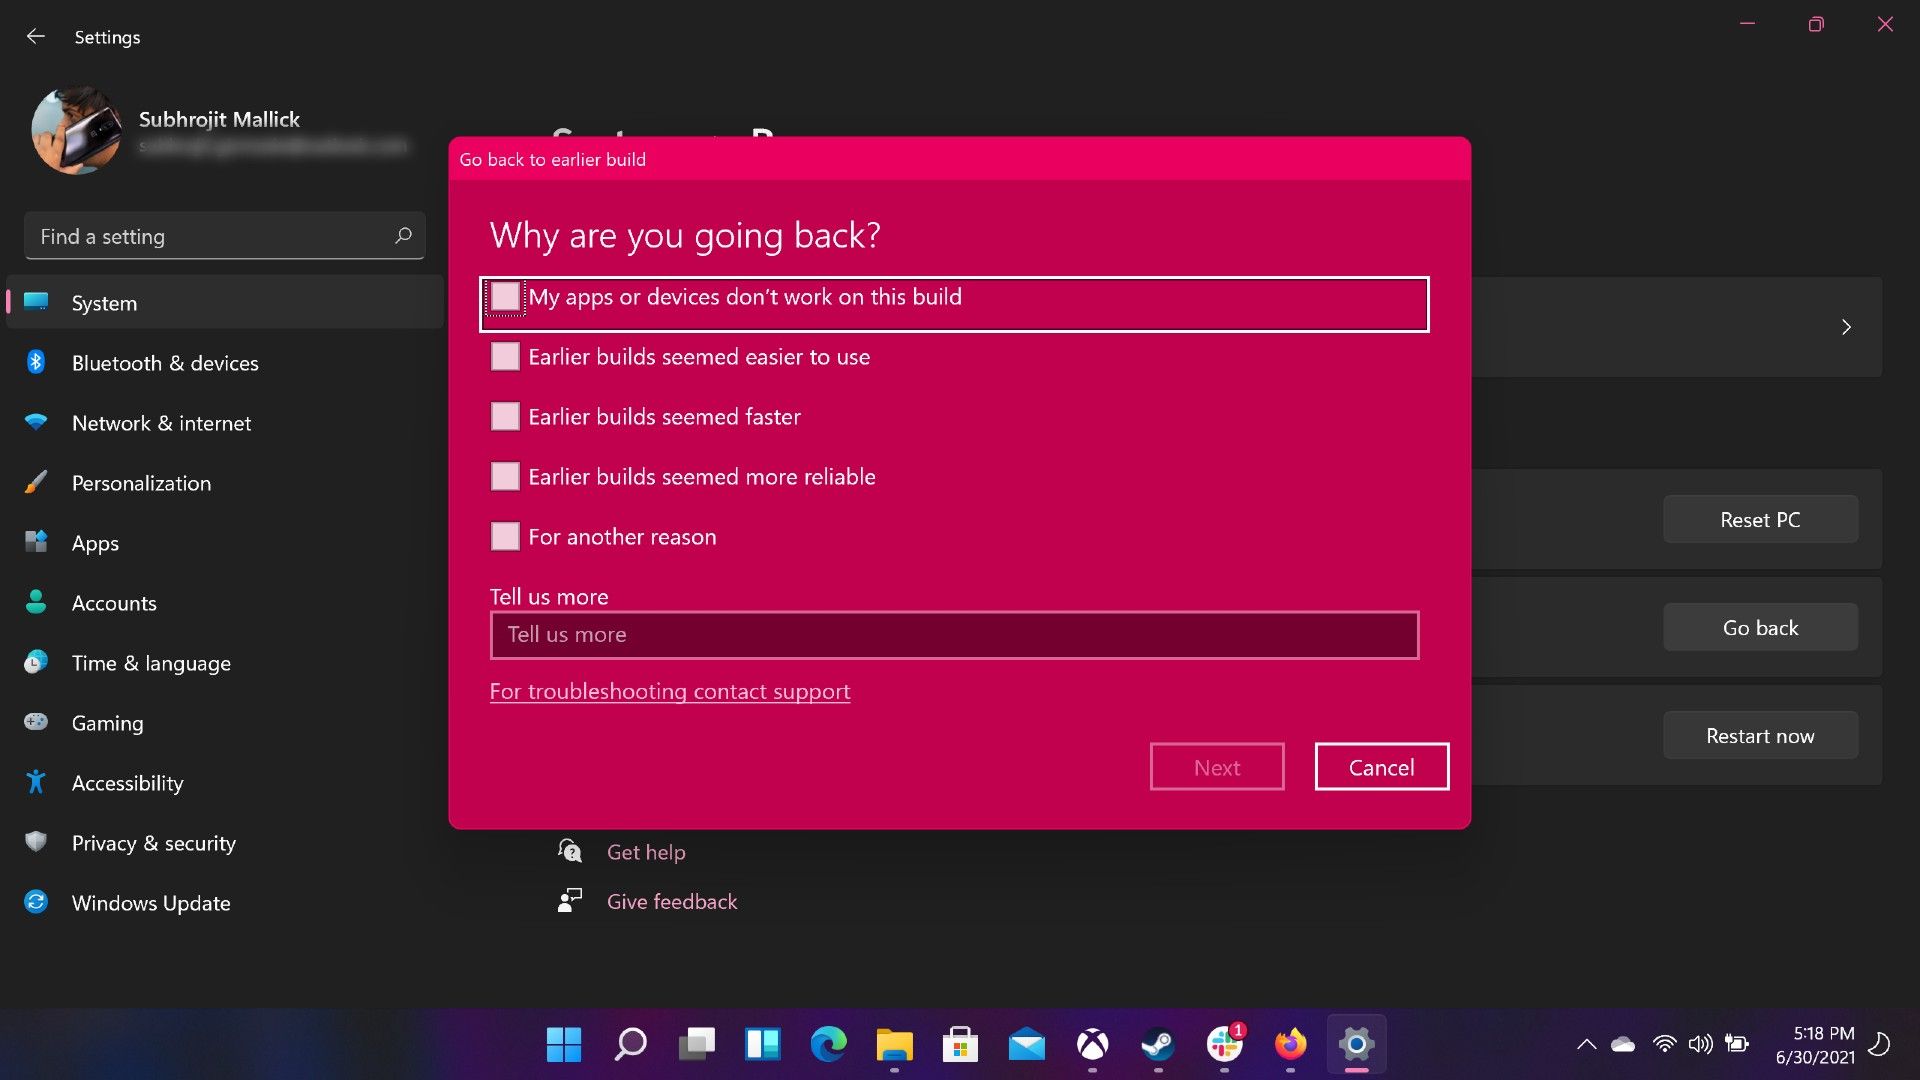Expand Privacy & security settings
The height and width of the screenshot is (1080, 1920).
pos(153,843)
